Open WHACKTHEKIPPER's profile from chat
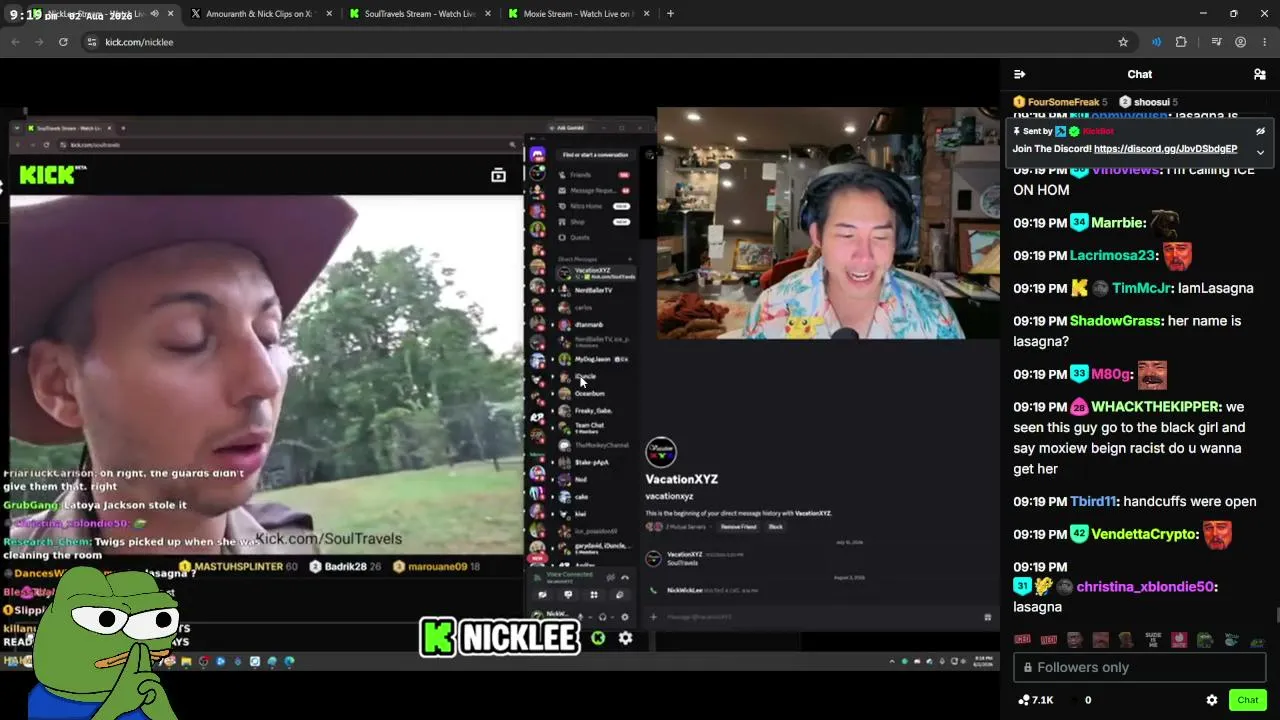 point(1155,407)
